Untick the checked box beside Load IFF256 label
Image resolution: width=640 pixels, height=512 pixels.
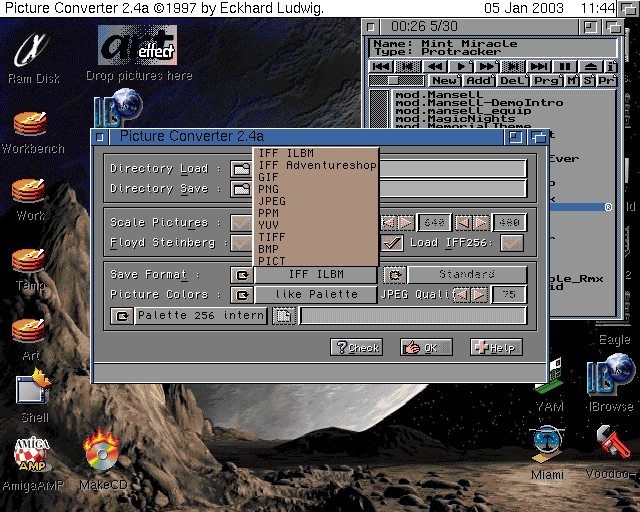[x=392, y=243]
